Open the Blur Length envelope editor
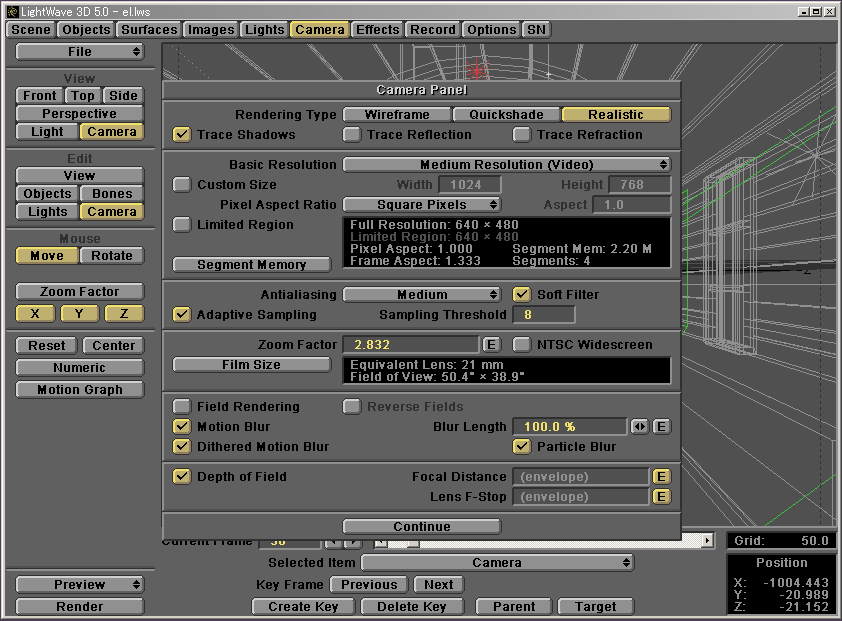The height and width of the screenshot is (621, 842). 661,426
